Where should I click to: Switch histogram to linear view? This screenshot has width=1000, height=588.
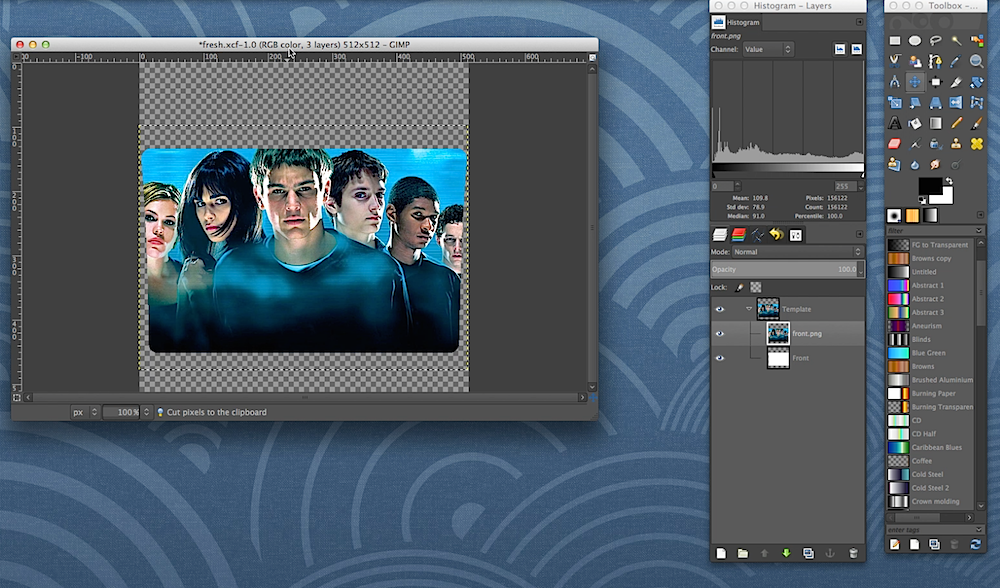point(840,49)
